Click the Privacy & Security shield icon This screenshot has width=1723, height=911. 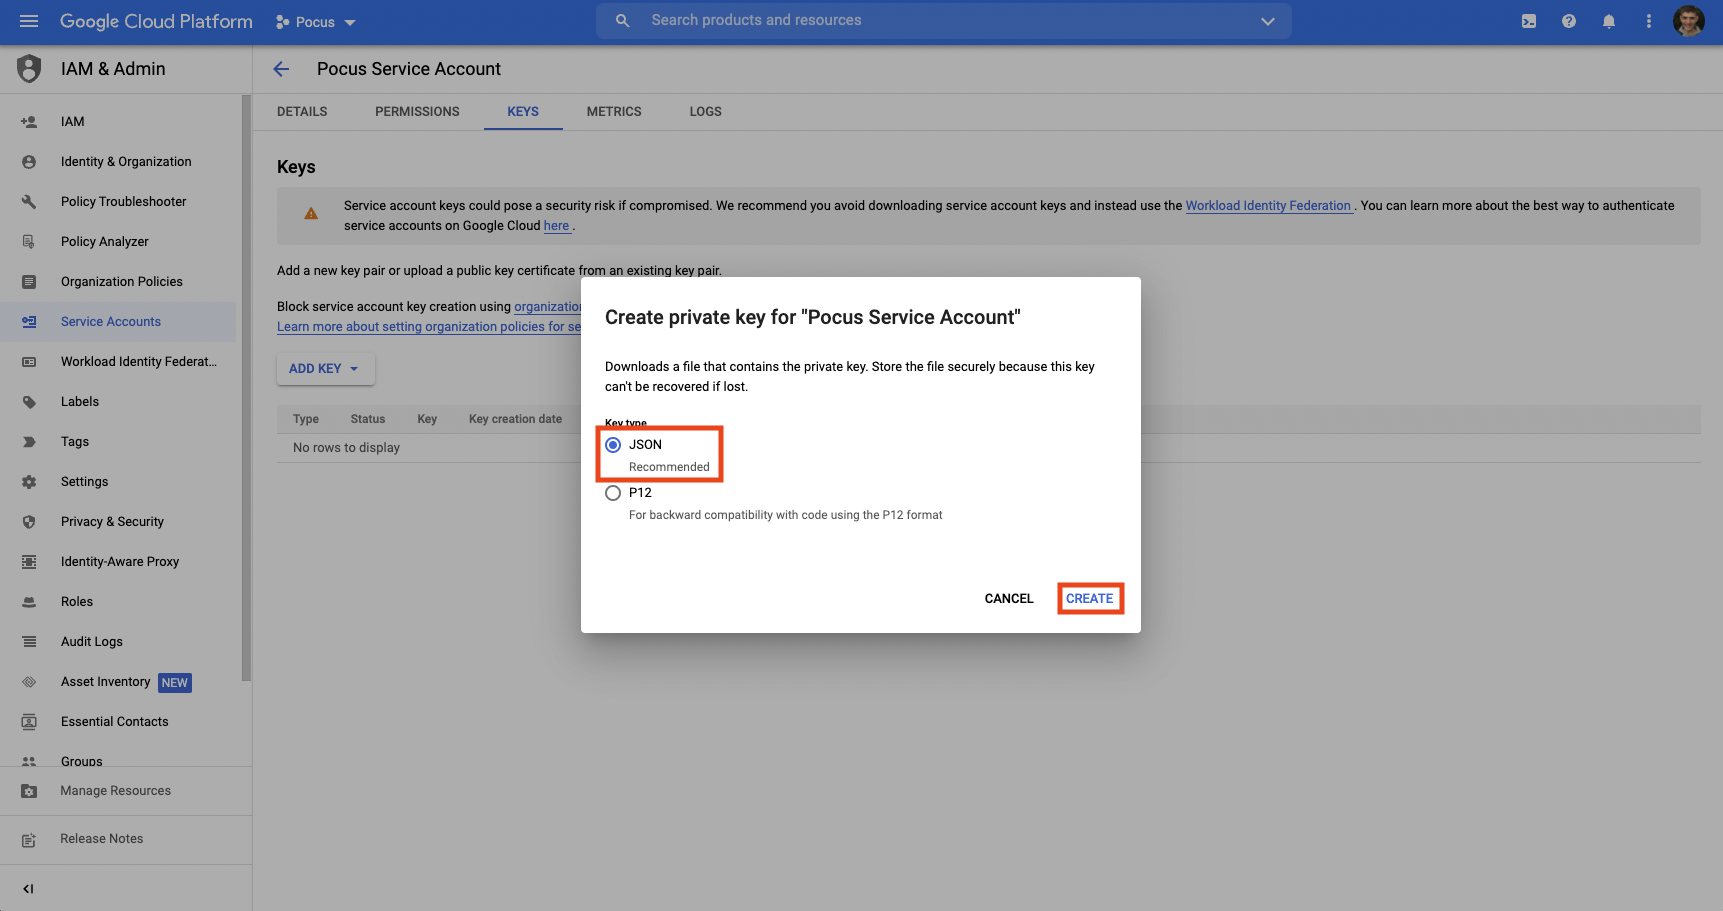[x=29, y=522]
